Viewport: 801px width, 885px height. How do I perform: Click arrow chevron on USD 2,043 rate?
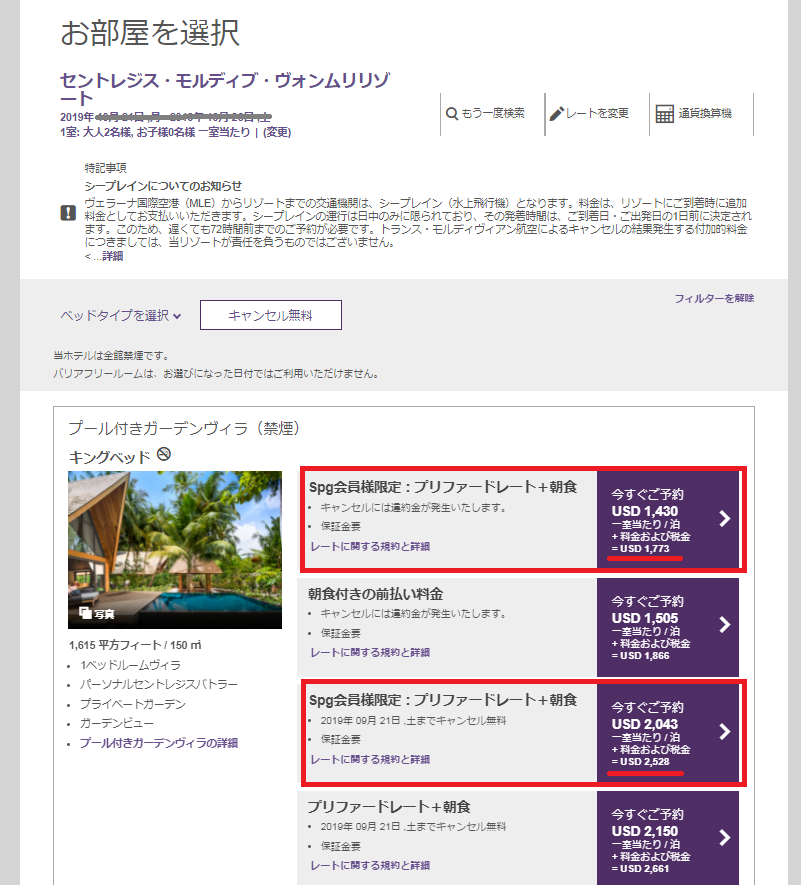(x=725, y=731)
